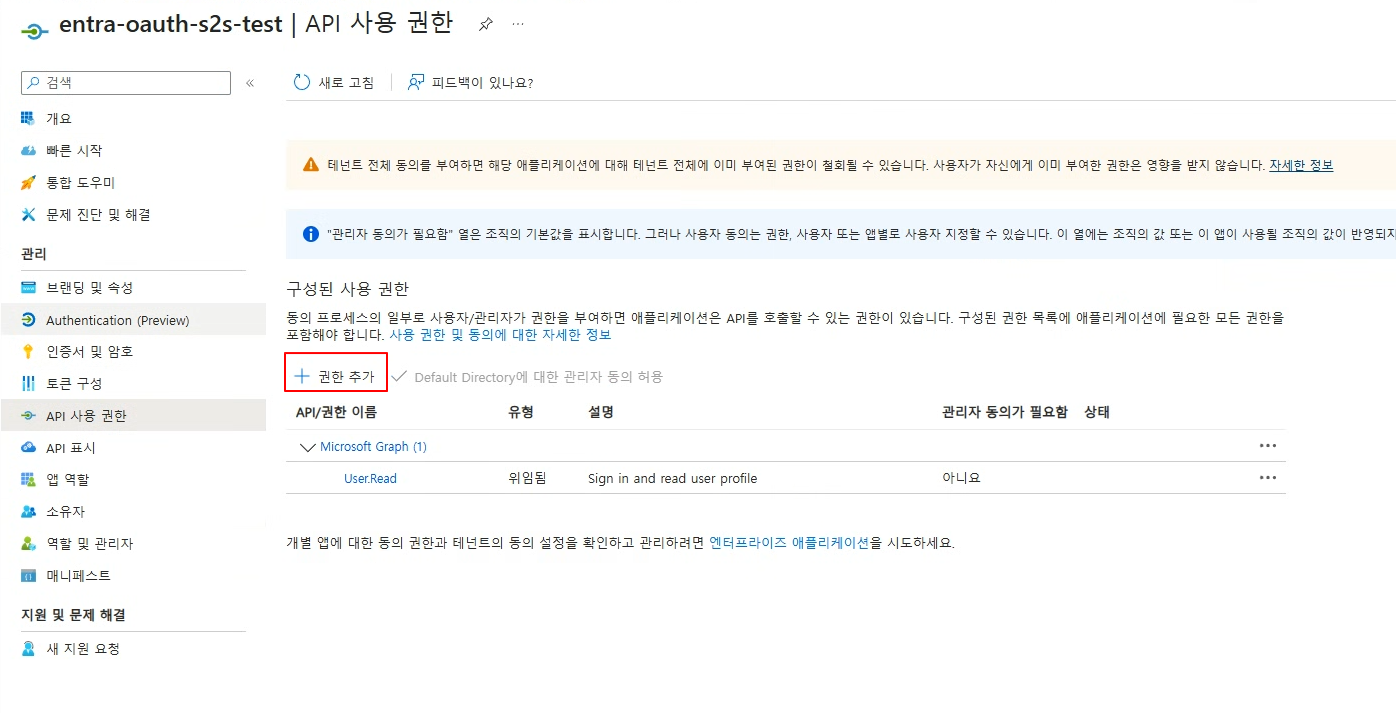Viewport: 1396px width, 713px height.
Task: Open the User.Read permission link
Action: tap(370, 479)
